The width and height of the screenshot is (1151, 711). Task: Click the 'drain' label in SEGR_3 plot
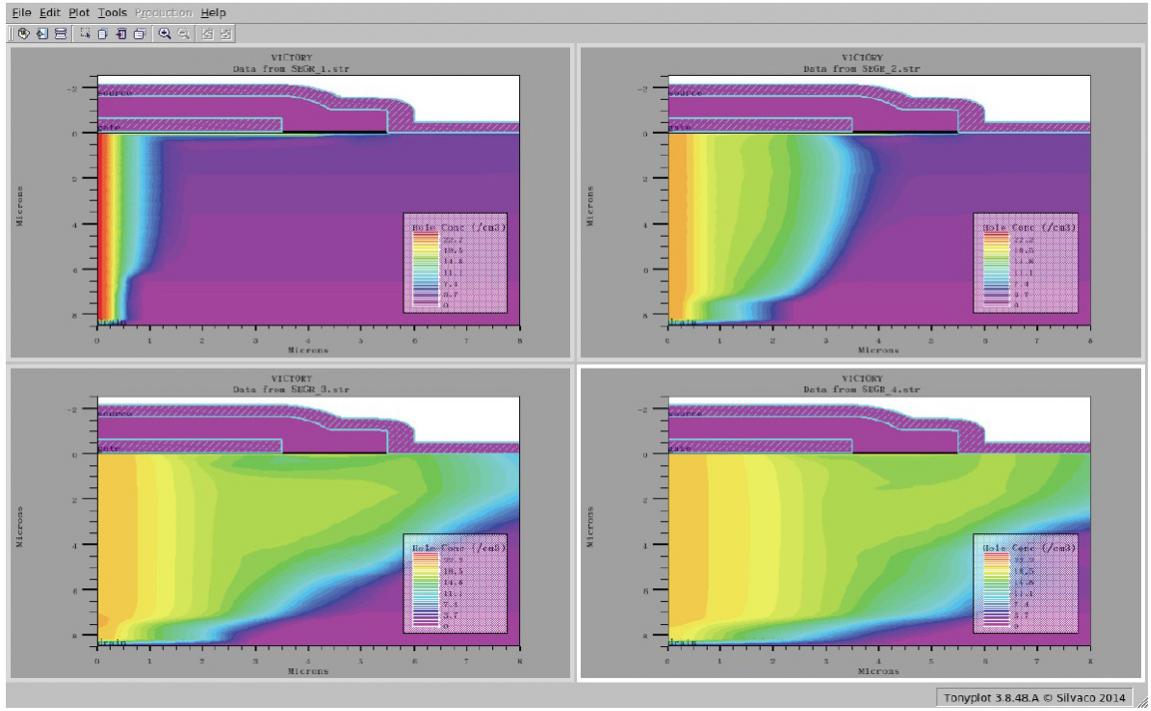tap(112, 643)
